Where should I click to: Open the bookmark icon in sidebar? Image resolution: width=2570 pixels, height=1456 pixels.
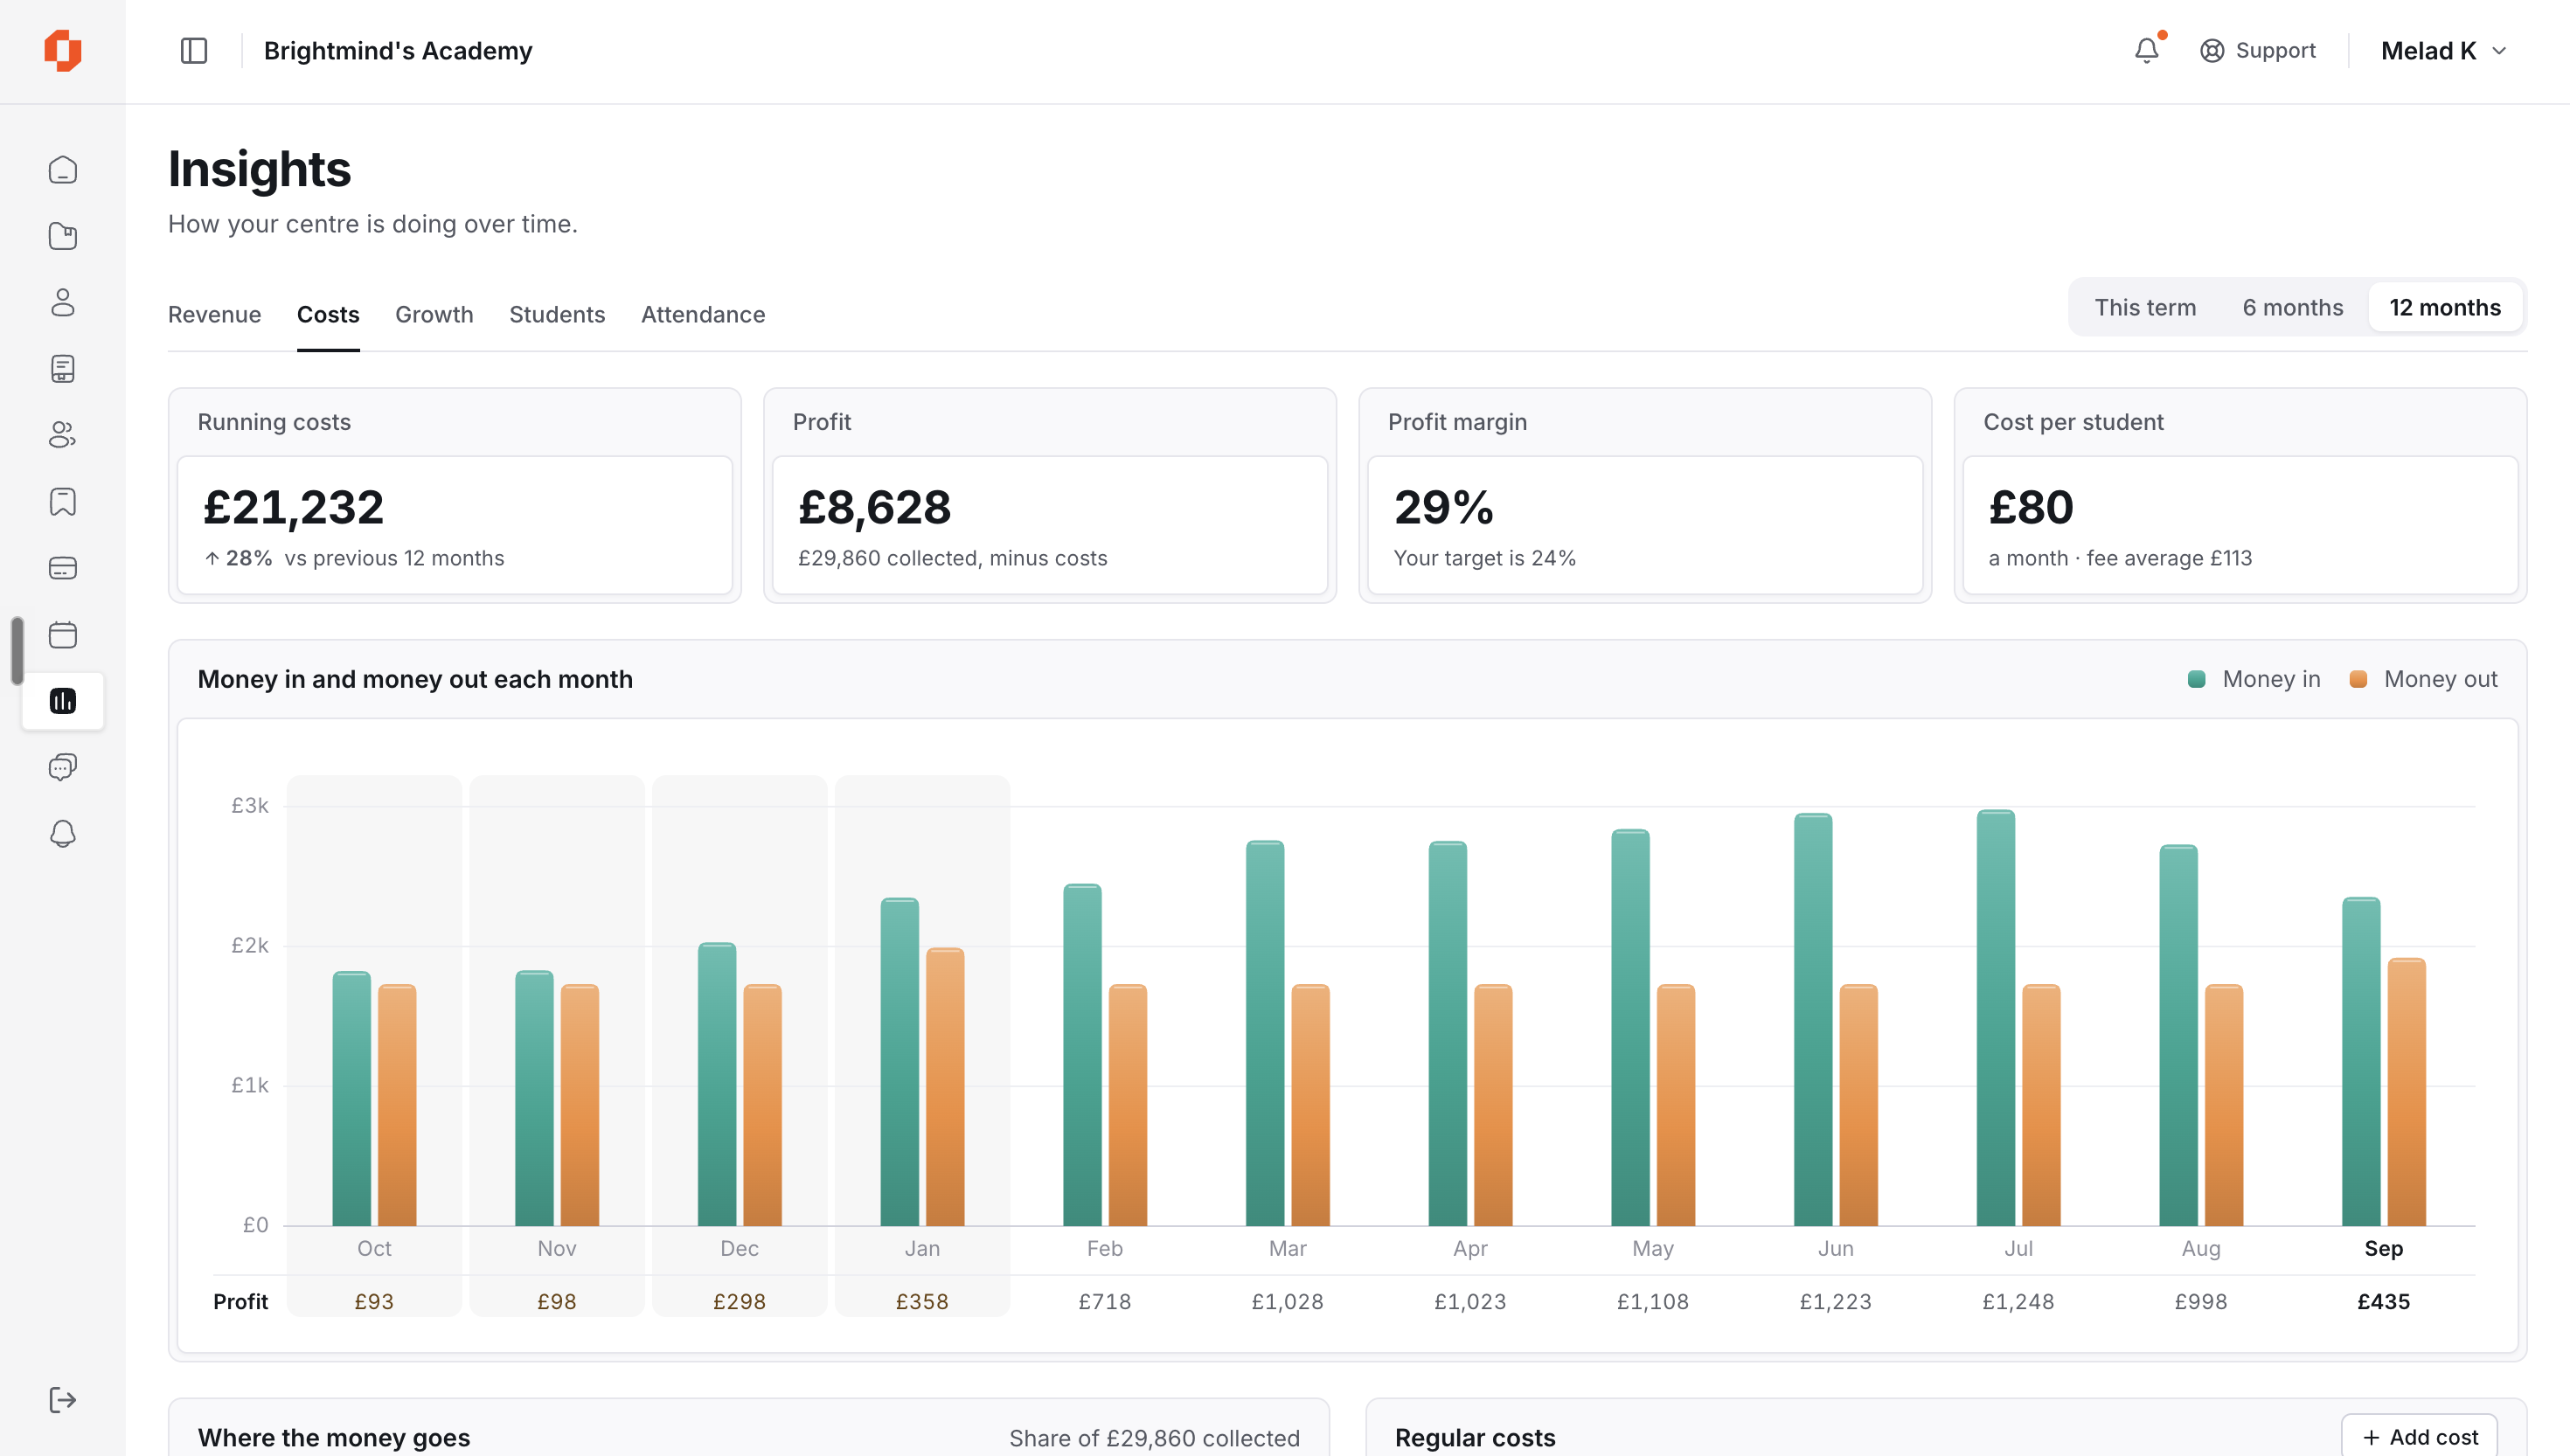[62, 502]
